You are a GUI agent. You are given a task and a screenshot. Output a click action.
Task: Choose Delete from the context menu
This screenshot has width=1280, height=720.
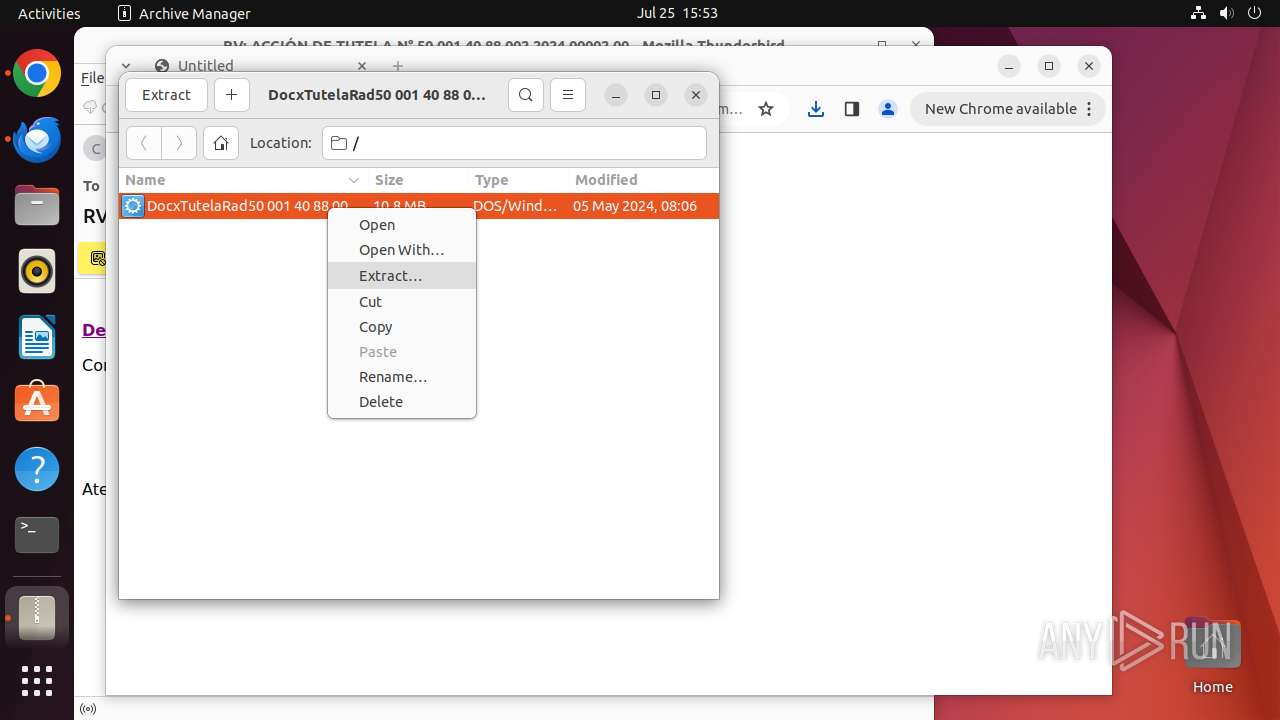click(x=402, y=402)
